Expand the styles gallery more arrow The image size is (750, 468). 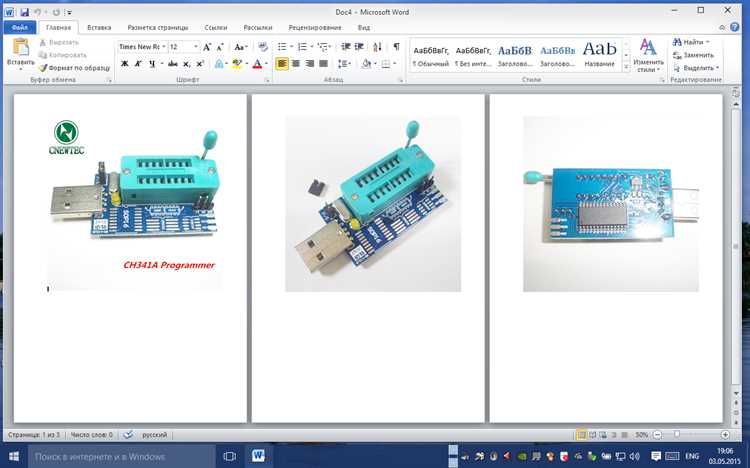626,68
